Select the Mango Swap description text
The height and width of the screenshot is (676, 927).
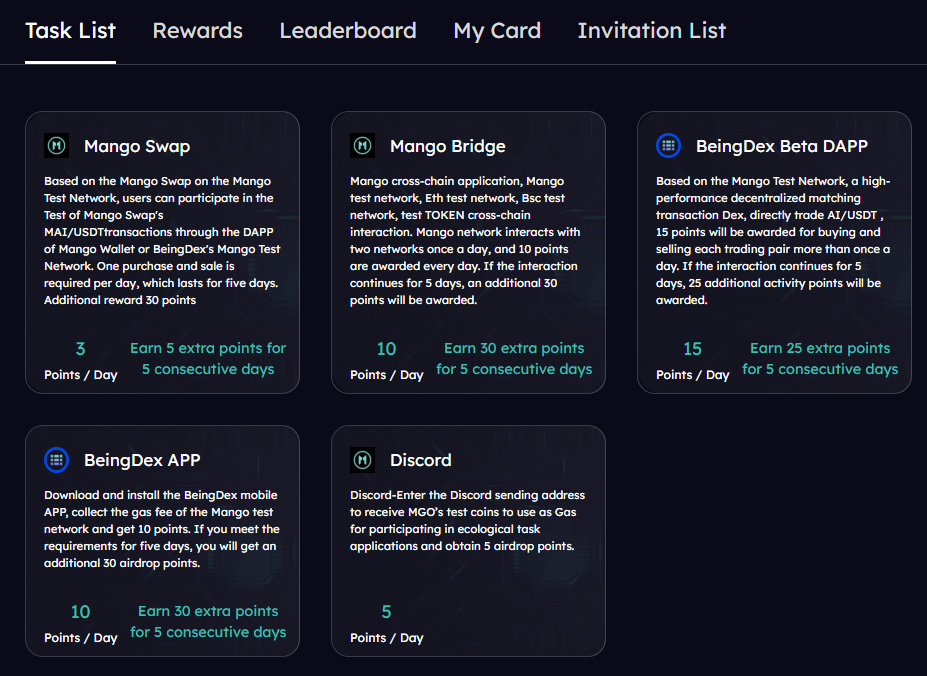click(162, 241)
